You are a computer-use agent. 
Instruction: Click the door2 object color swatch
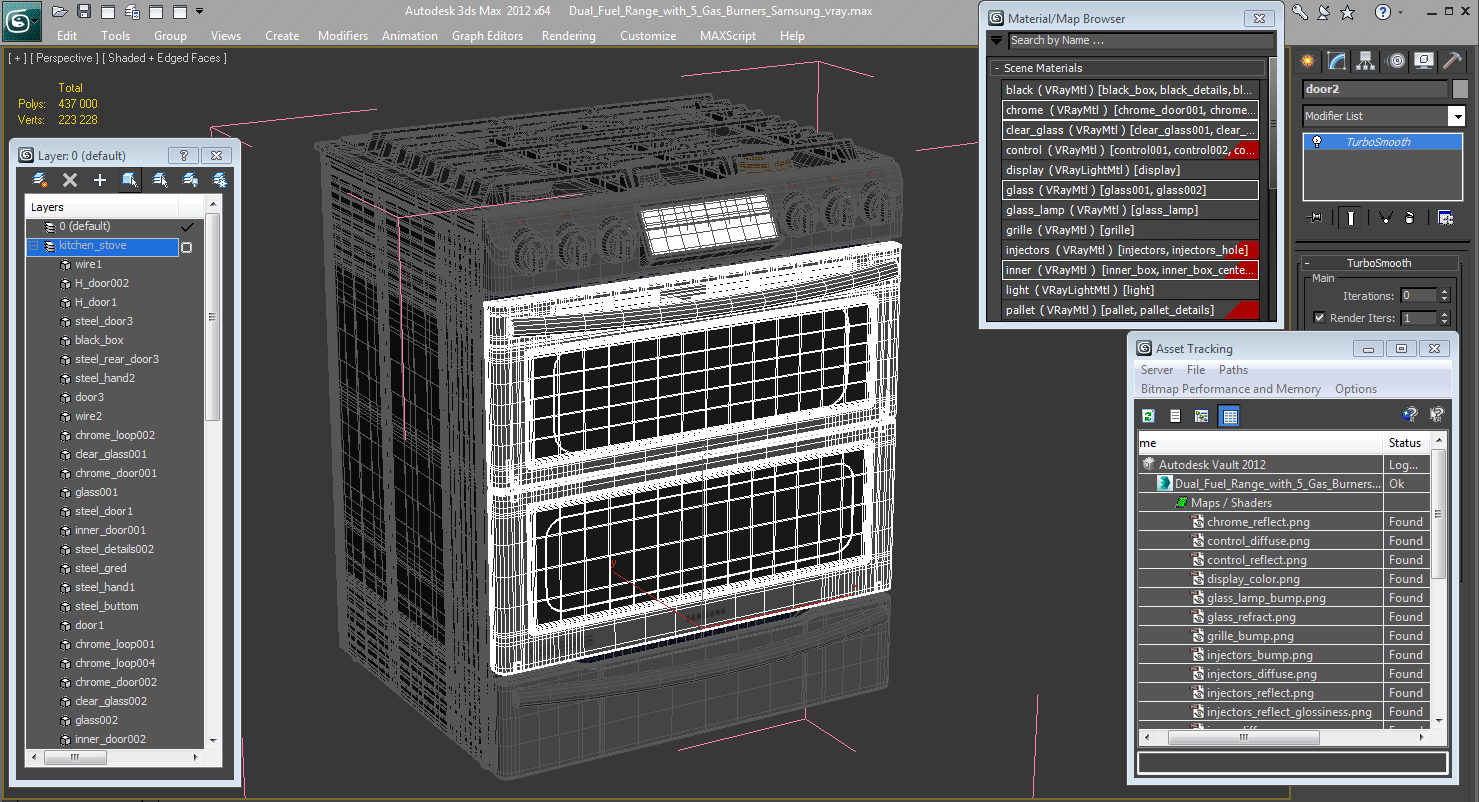point(1460,90)
